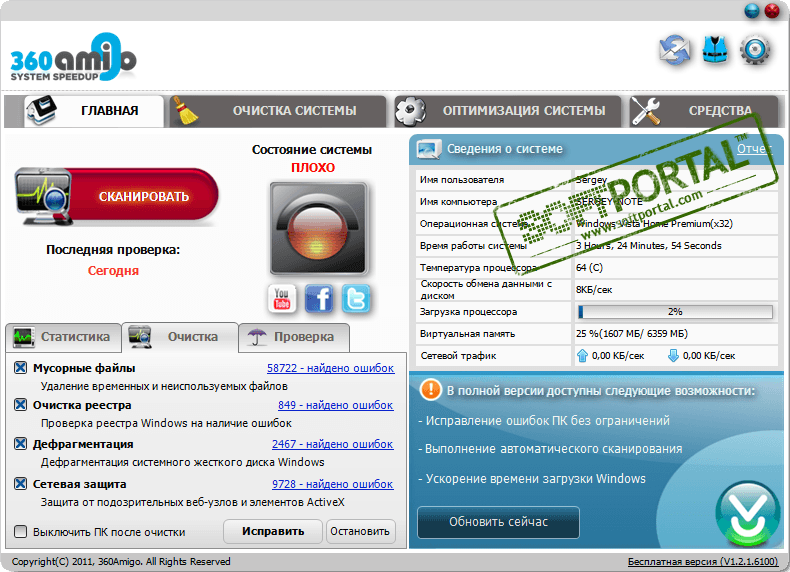Click the system info monitor icon

click(x=429, y=149)
